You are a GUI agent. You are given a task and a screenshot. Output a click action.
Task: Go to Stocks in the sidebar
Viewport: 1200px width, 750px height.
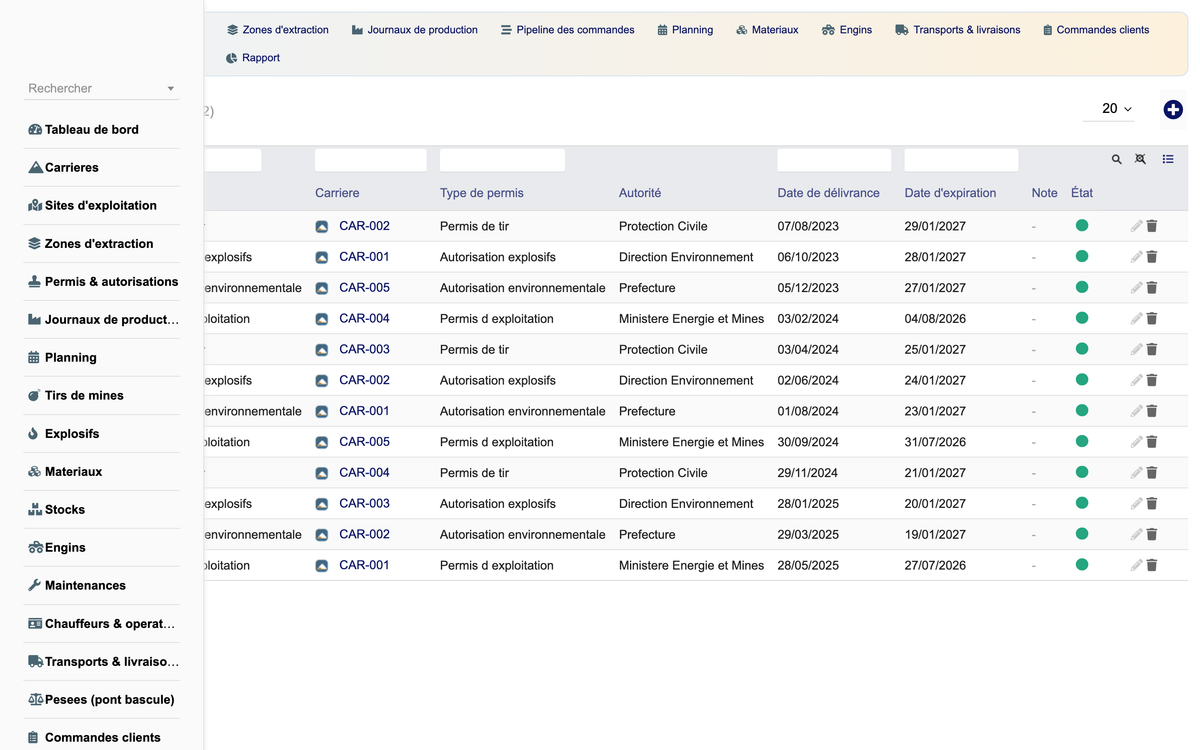[x=102, y=510]
